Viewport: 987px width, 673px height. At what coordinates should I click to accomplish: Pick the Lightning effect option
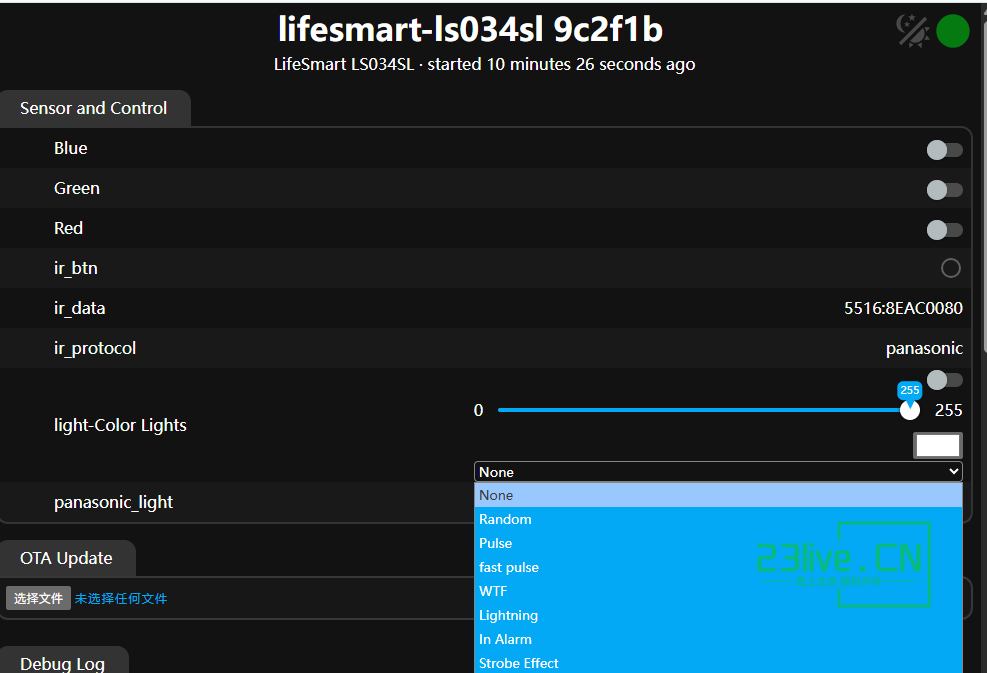pos(718,615)
